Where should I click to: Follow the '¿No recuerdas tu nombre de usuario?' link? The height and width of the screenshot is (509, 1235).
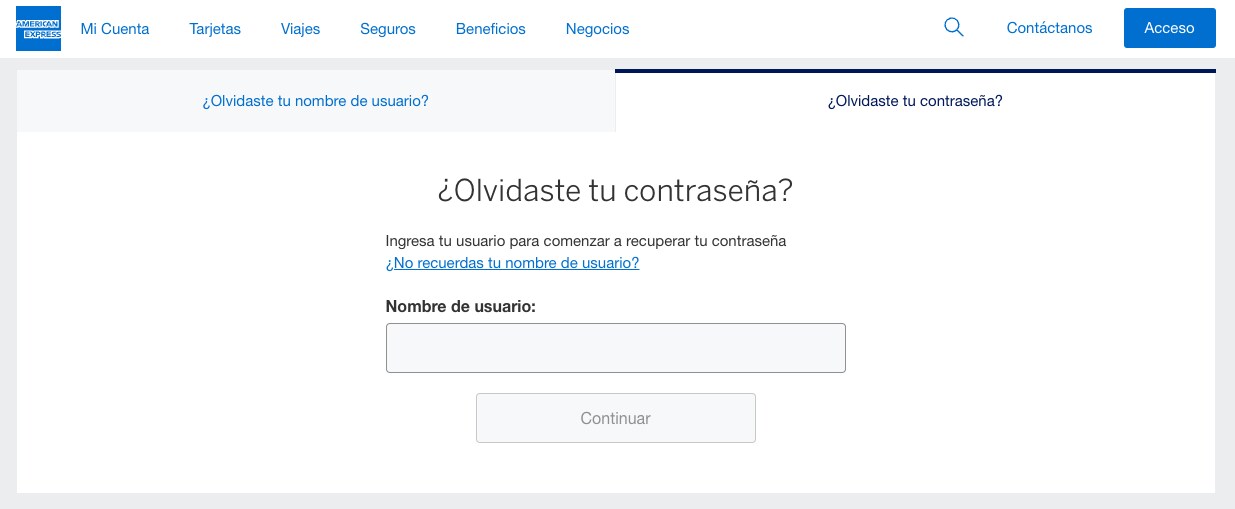pos(512,263)
